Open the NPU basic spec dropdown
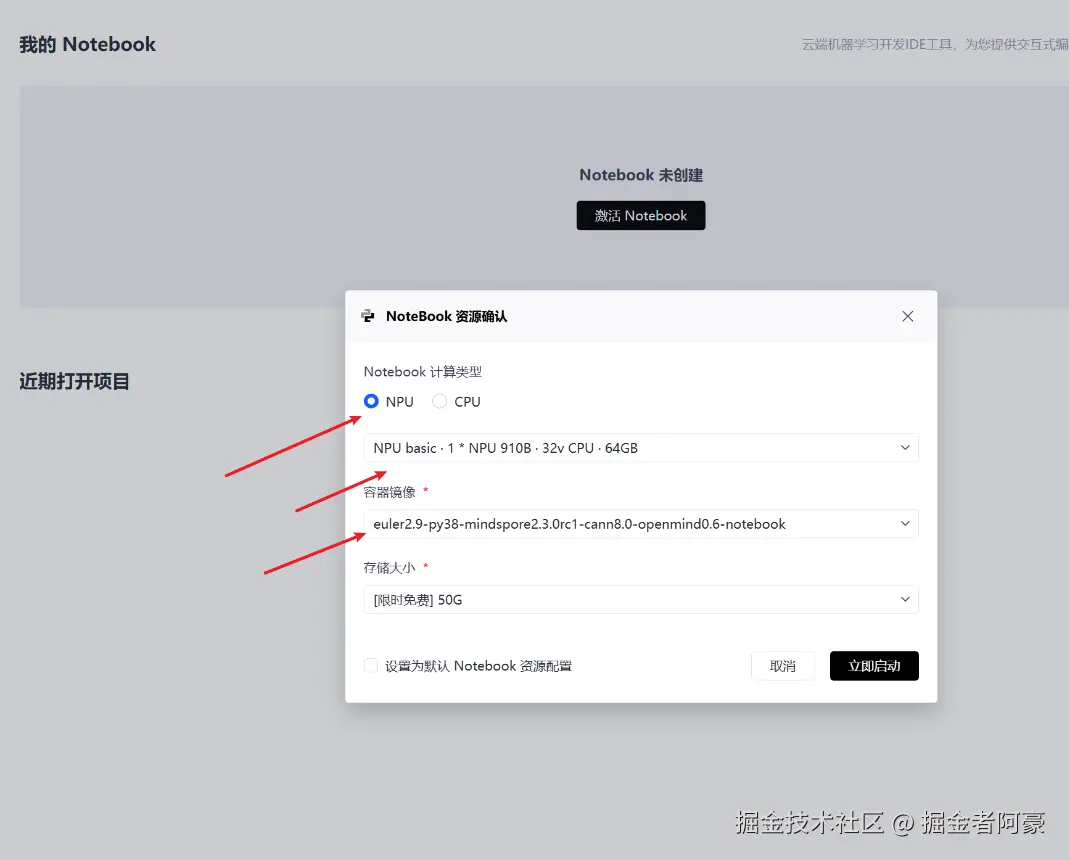1069x860 pixels. [x=641, y=448]
